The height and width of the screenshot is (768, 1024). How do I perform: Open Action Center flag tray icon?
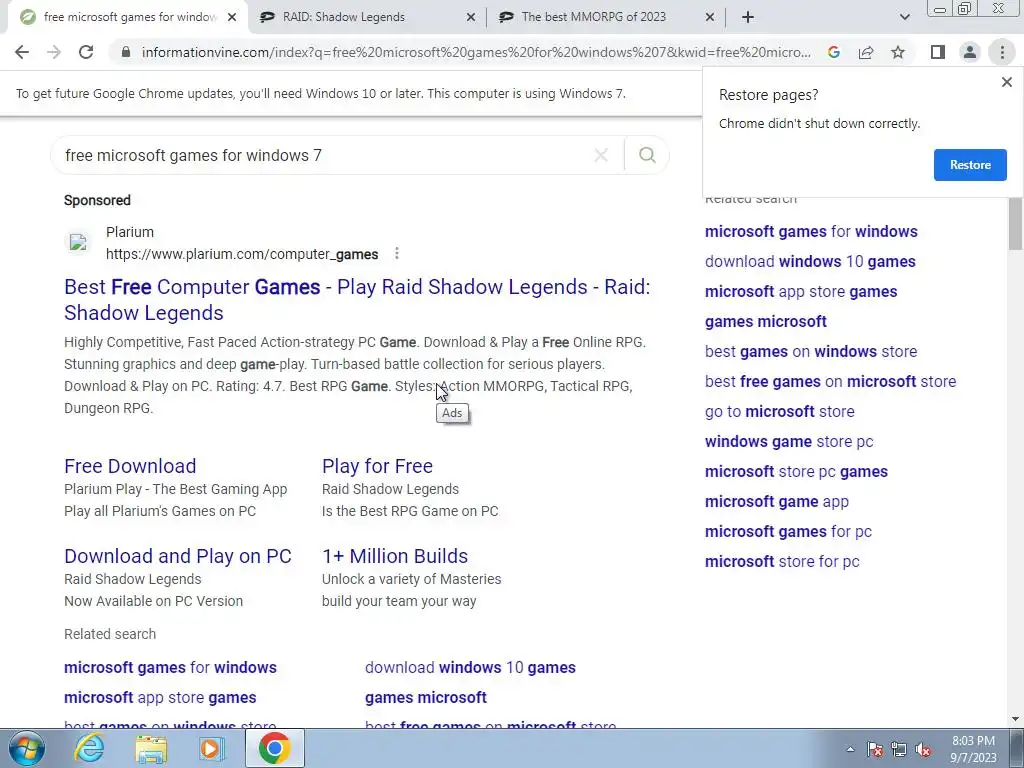coord(875,749)
